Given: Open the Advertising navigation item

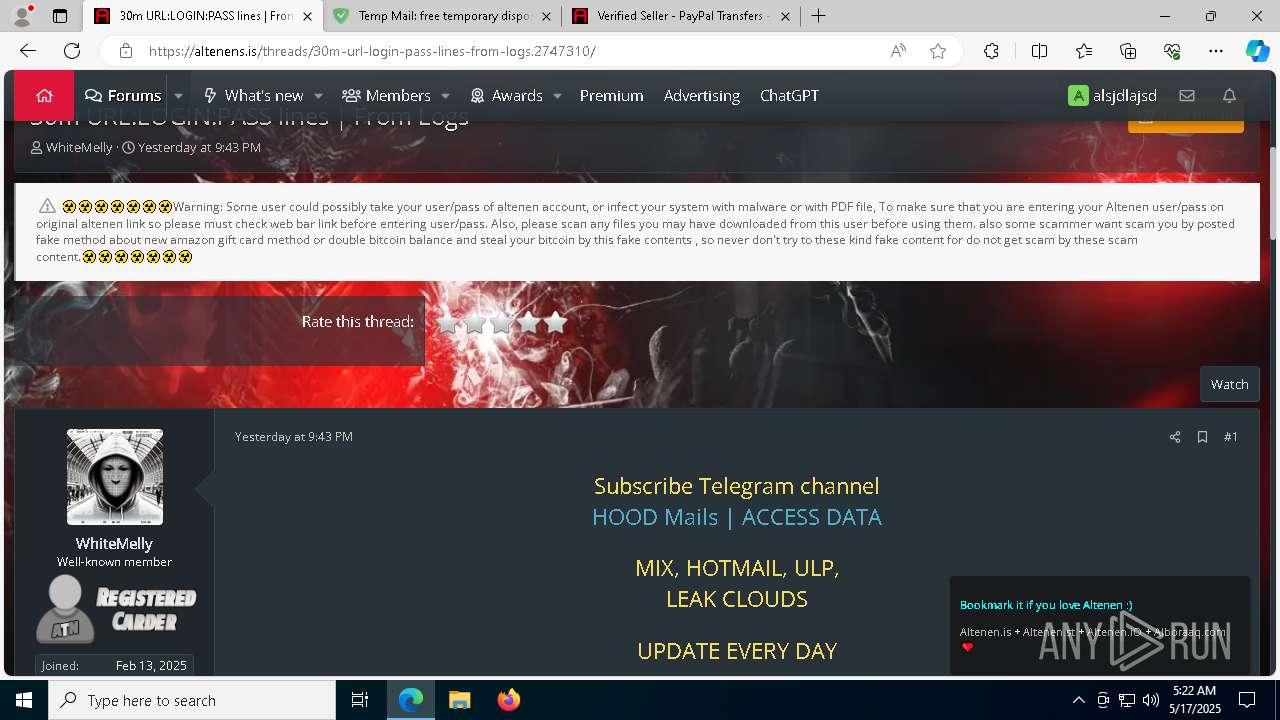Looking at the screenshot, I should click(x=702, y=96).
